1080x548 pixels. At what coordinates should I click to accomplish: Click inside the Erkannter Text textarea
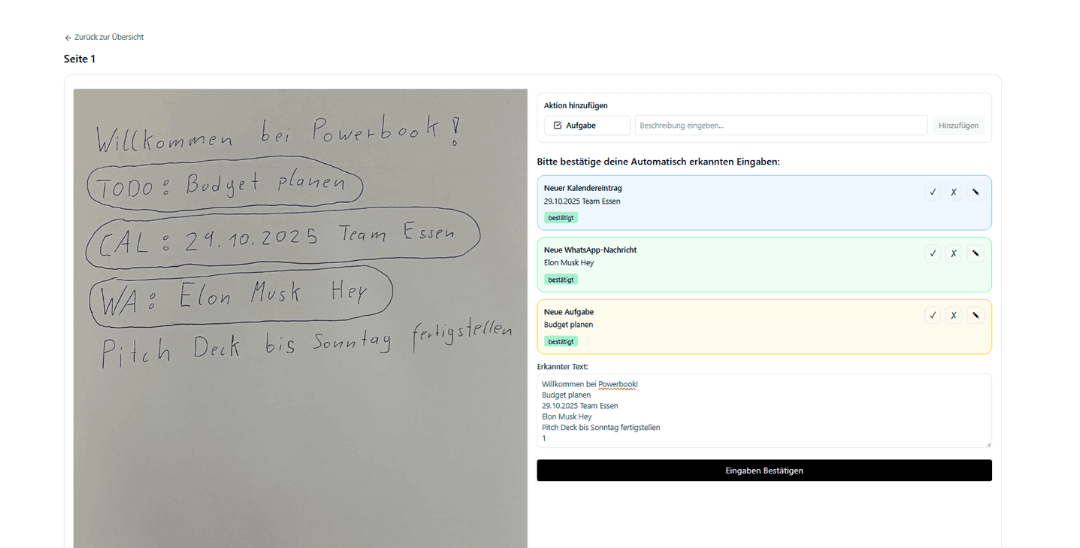tap(764, 411)
